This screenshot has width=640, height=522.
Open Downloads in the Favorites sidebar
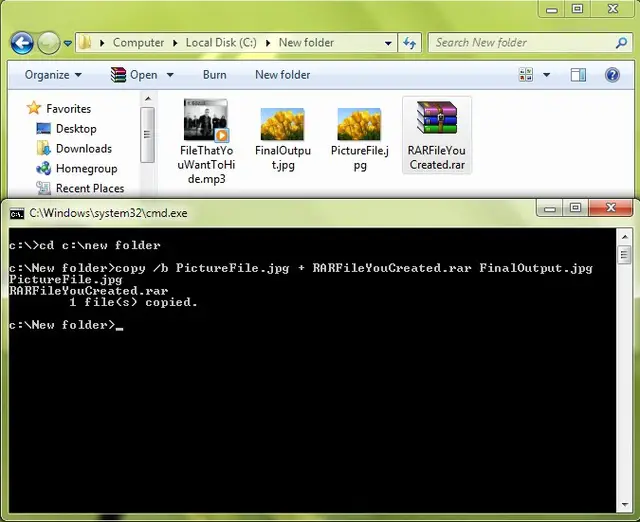tap(83, 149)
